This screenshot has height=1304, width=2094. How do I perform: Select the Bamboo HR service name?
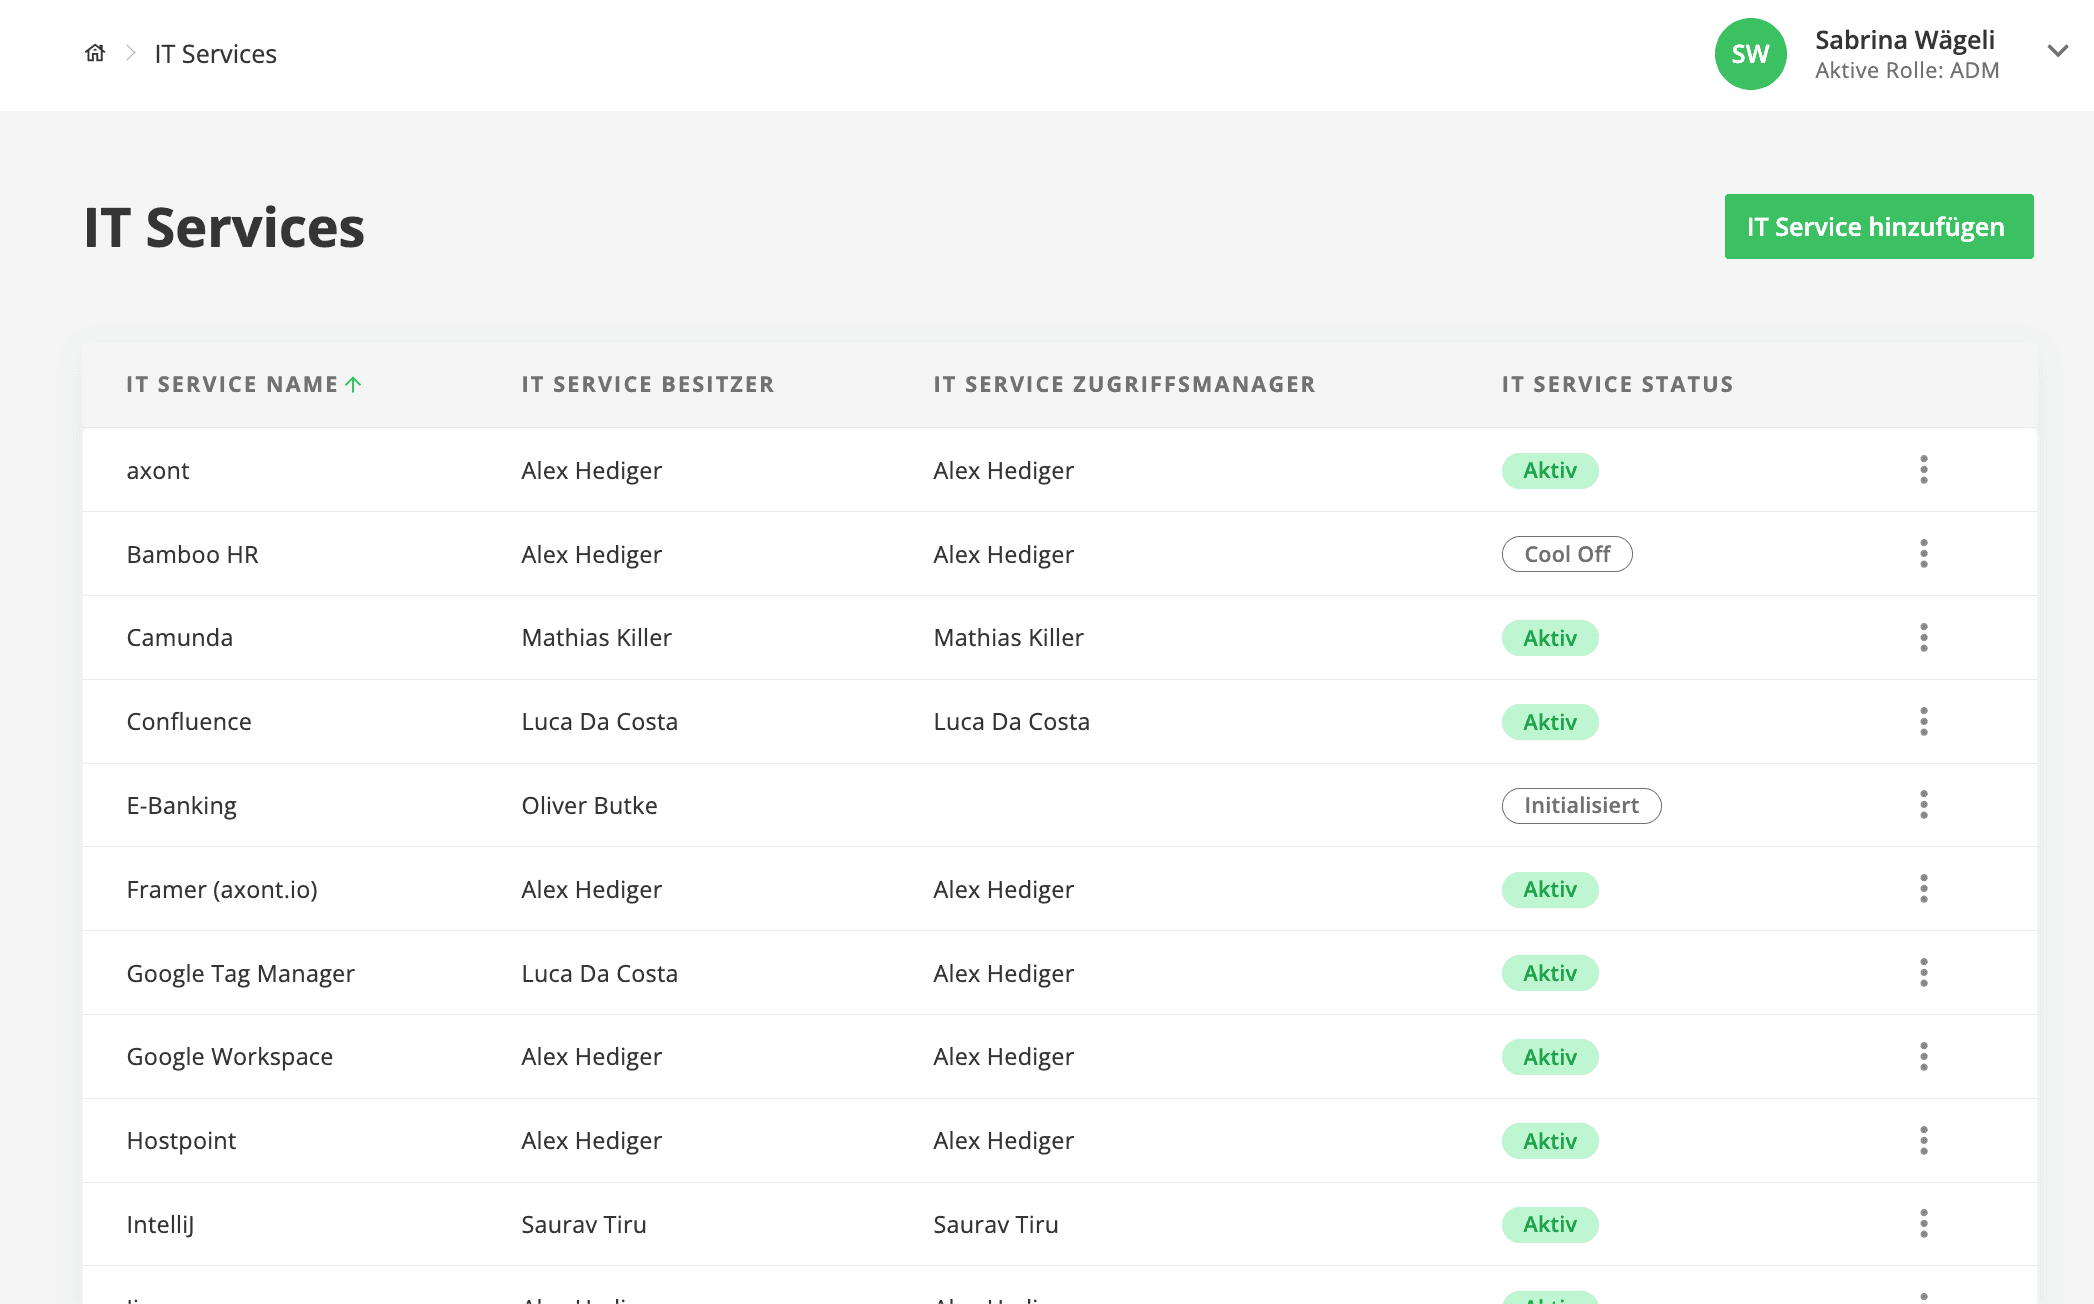[x=192, y=554]
